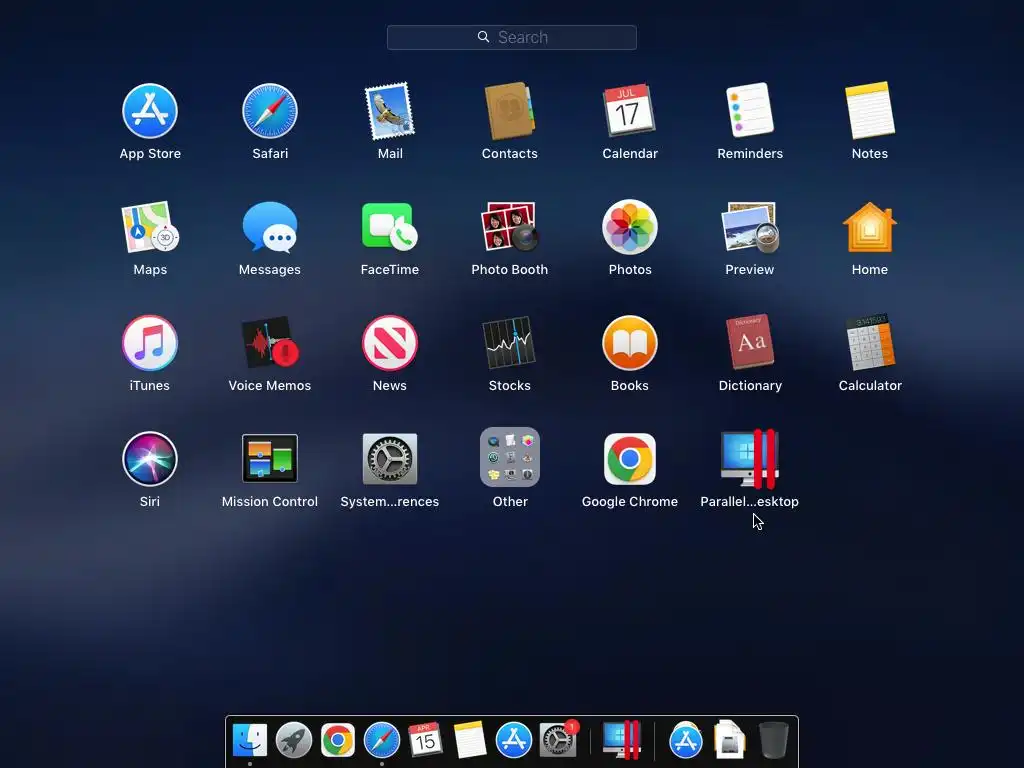Open Calendar from the Dock
This screenshot has width=1024, height=768.
425,739
